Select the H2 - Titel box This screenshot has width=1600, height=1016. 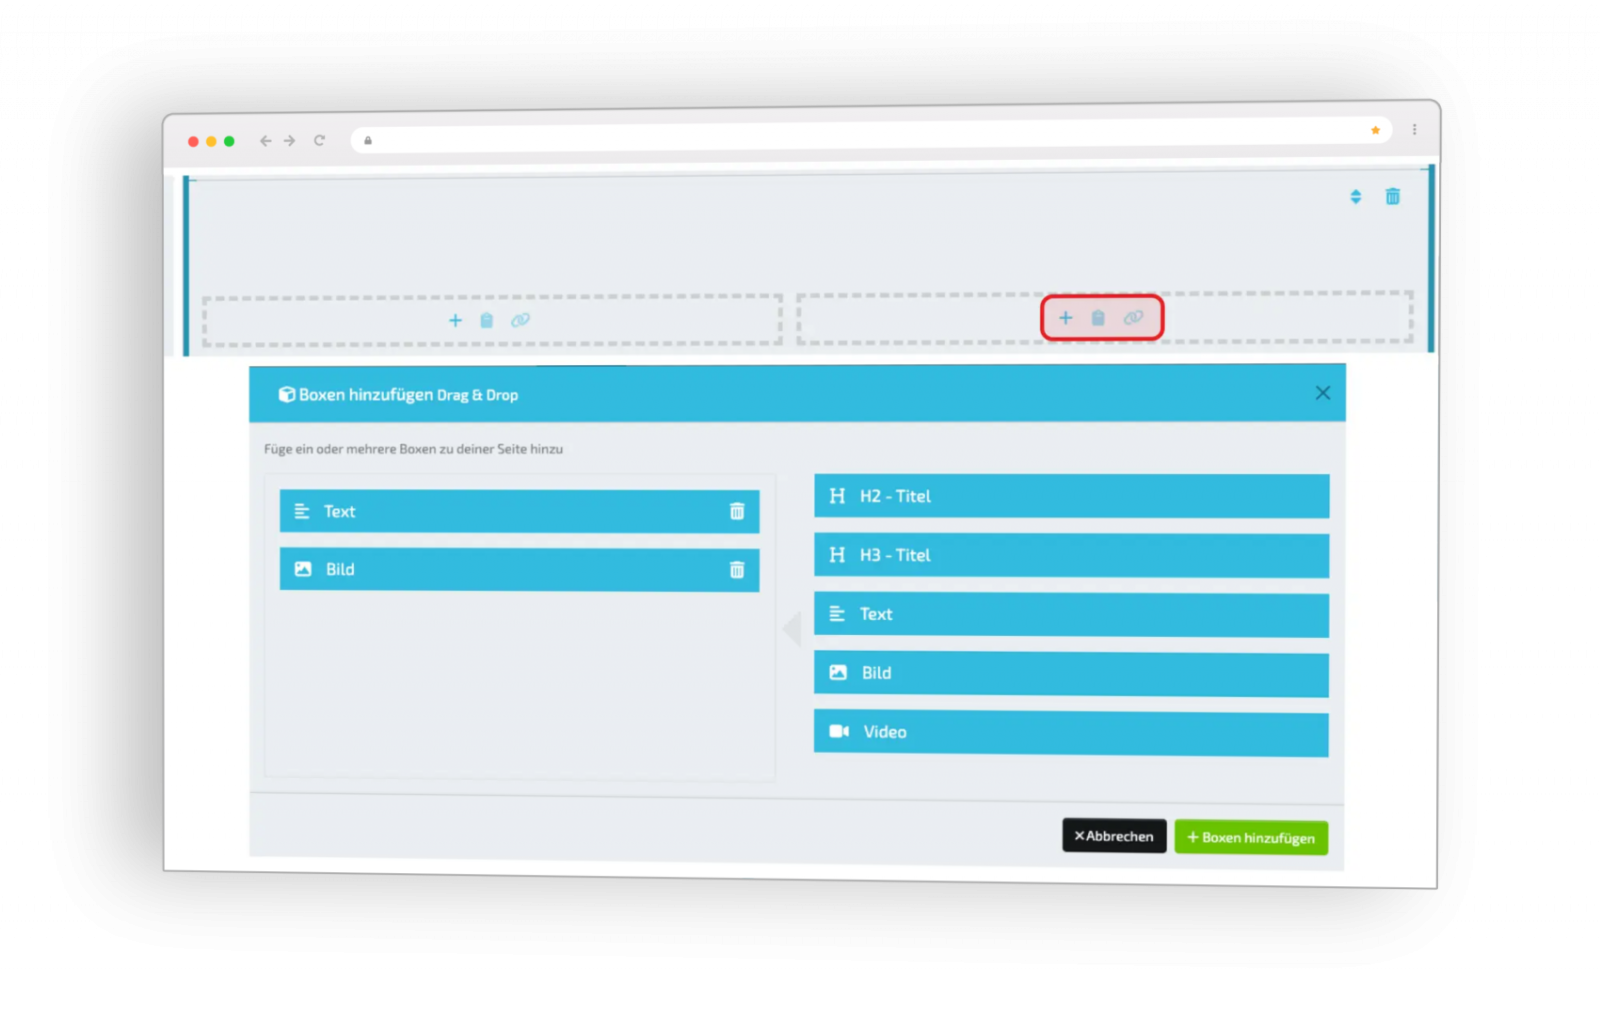(1071, 496)
